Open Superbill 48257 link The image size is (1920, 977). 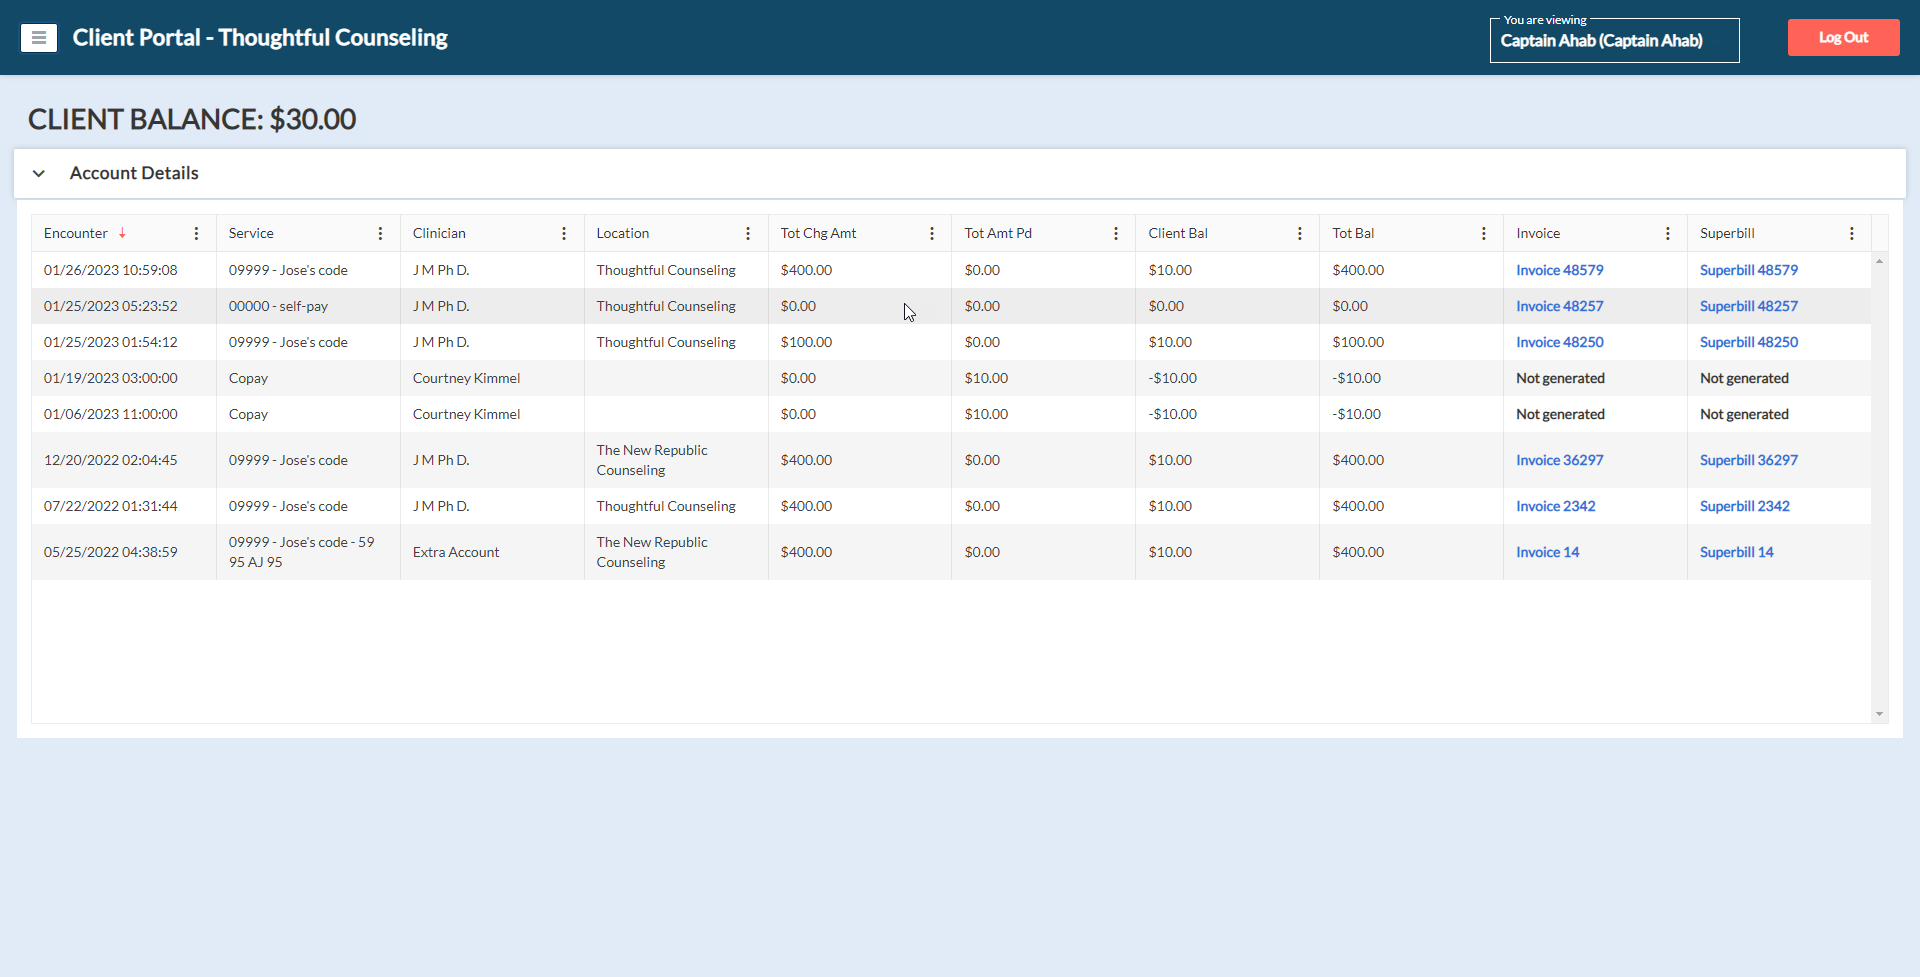click(x=1748, y=306)
